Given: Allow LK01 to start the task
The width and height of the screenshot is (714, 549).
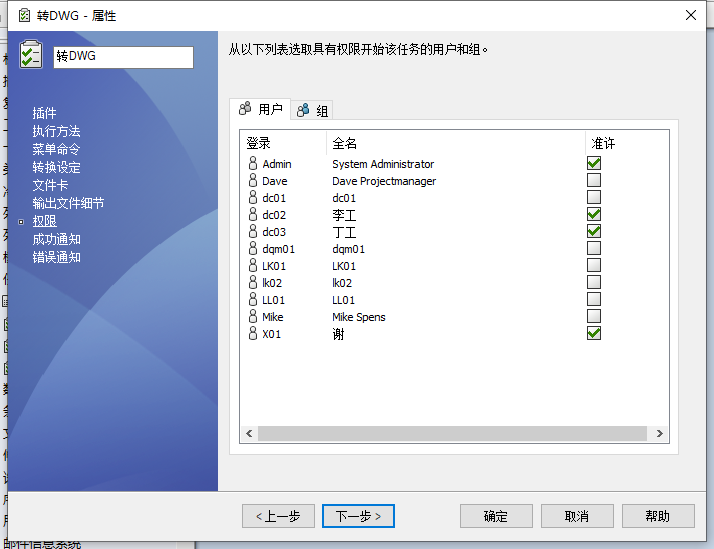Looking at the screenshot, I should (594, 265).
